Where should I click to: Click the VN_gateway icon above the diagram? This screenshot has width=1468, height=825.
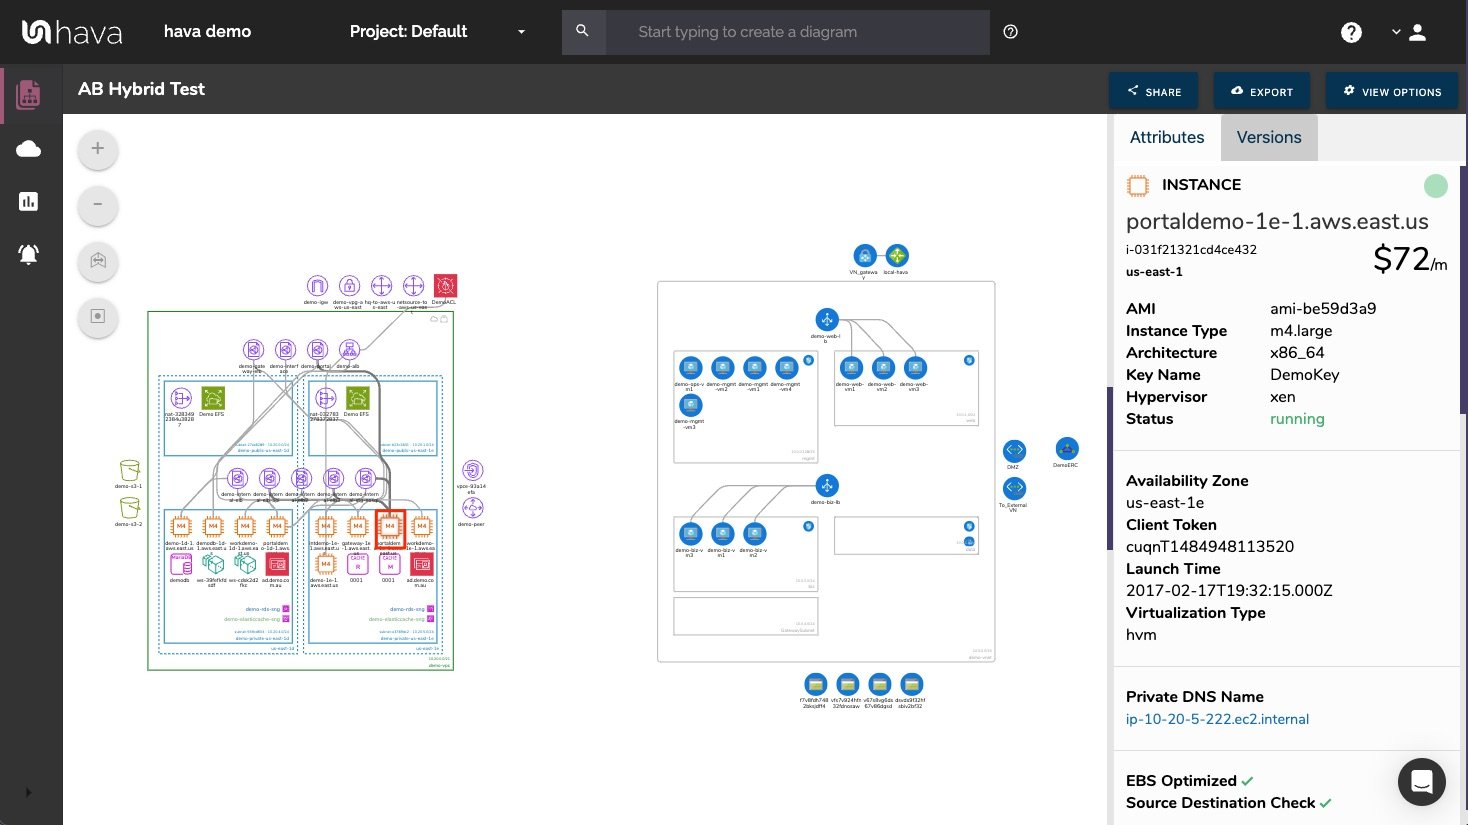pos(865,254)
